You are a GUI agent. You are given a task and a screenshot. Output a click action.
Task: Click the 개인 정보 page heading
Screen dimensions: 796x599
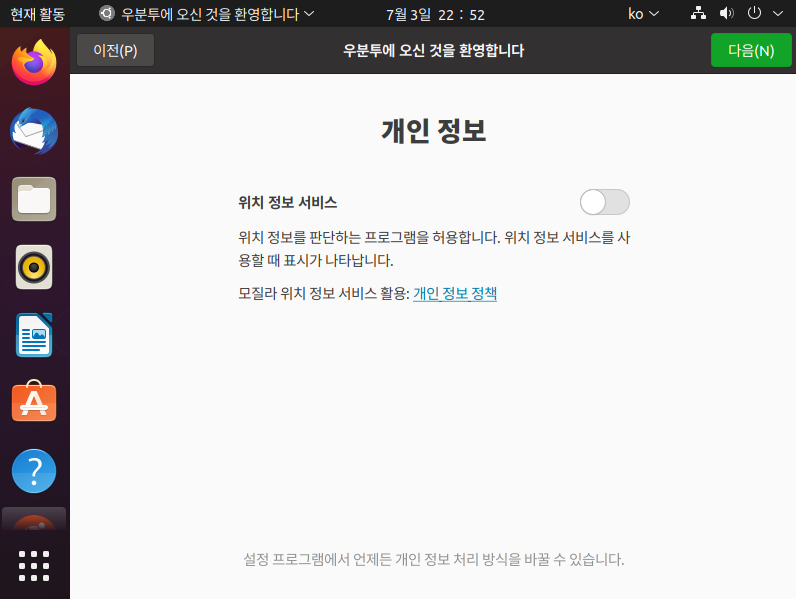pos(434,131)
